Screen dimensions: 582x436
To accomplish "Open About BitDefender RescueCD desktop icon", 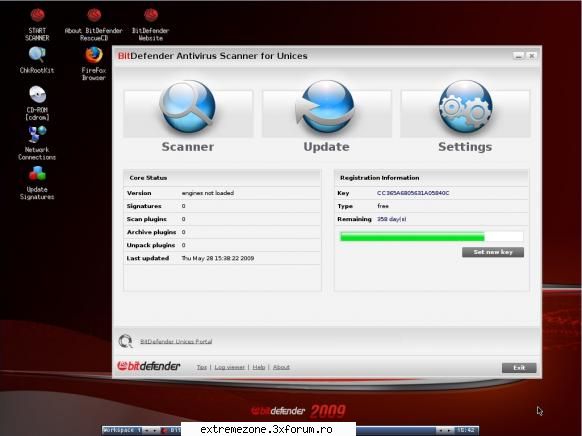I will pos(94,24).
